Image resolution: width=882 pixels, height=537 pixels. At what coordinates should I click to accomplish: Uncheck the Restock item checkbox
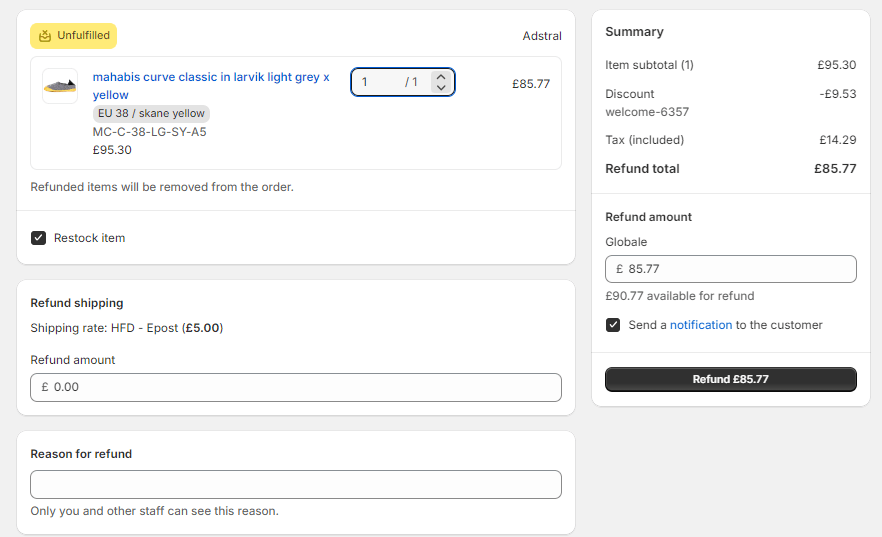(38, 238)
